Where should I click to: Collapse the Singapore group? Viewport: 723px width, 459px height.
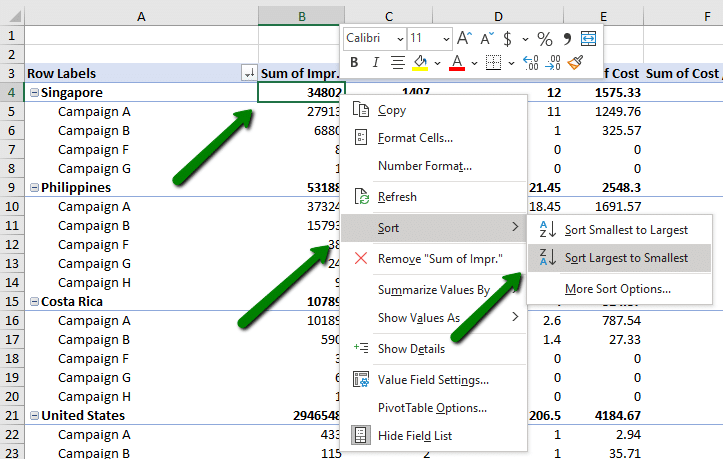click(x=34, y=93)
